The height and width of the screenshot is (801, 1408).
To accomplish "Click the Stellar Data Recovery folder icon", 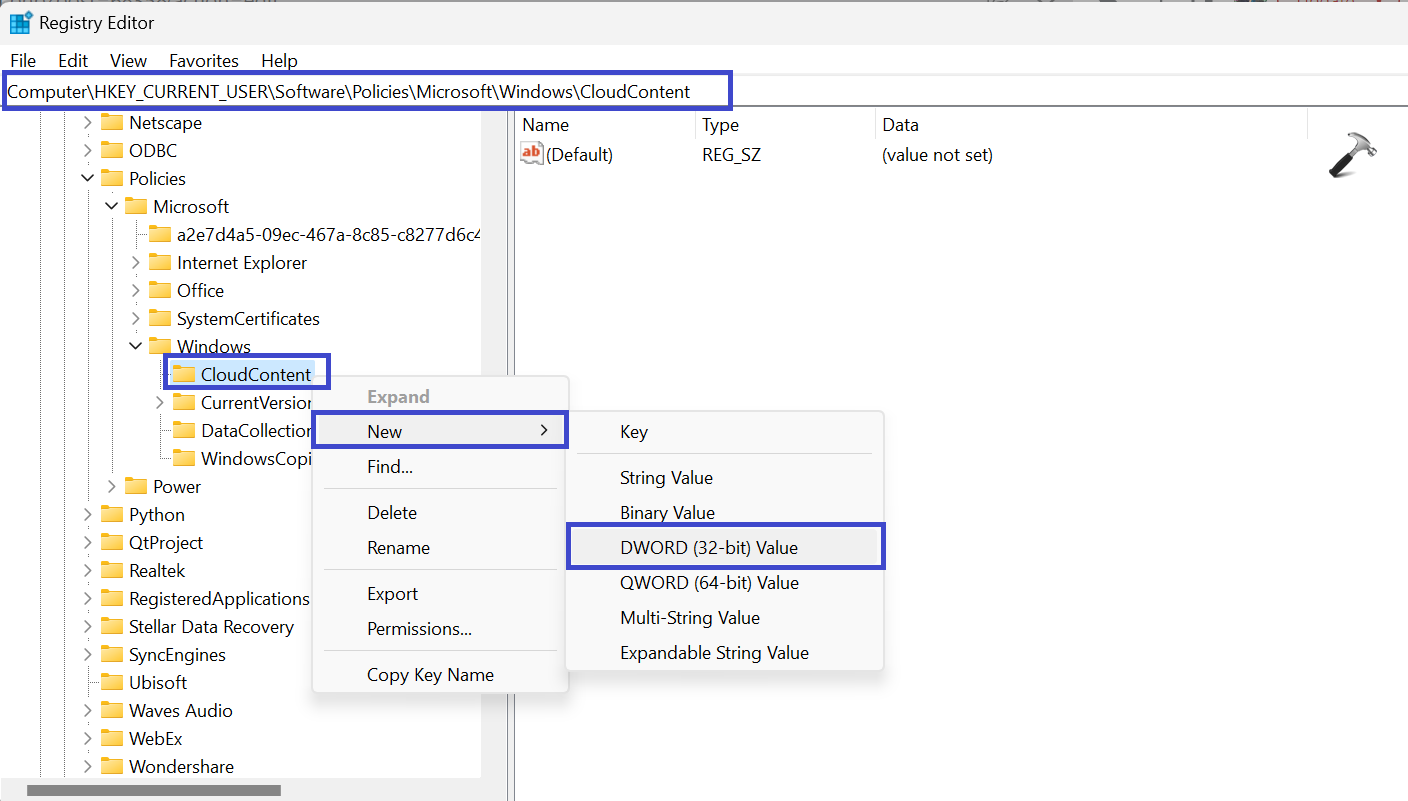I will tap(112, 626).
